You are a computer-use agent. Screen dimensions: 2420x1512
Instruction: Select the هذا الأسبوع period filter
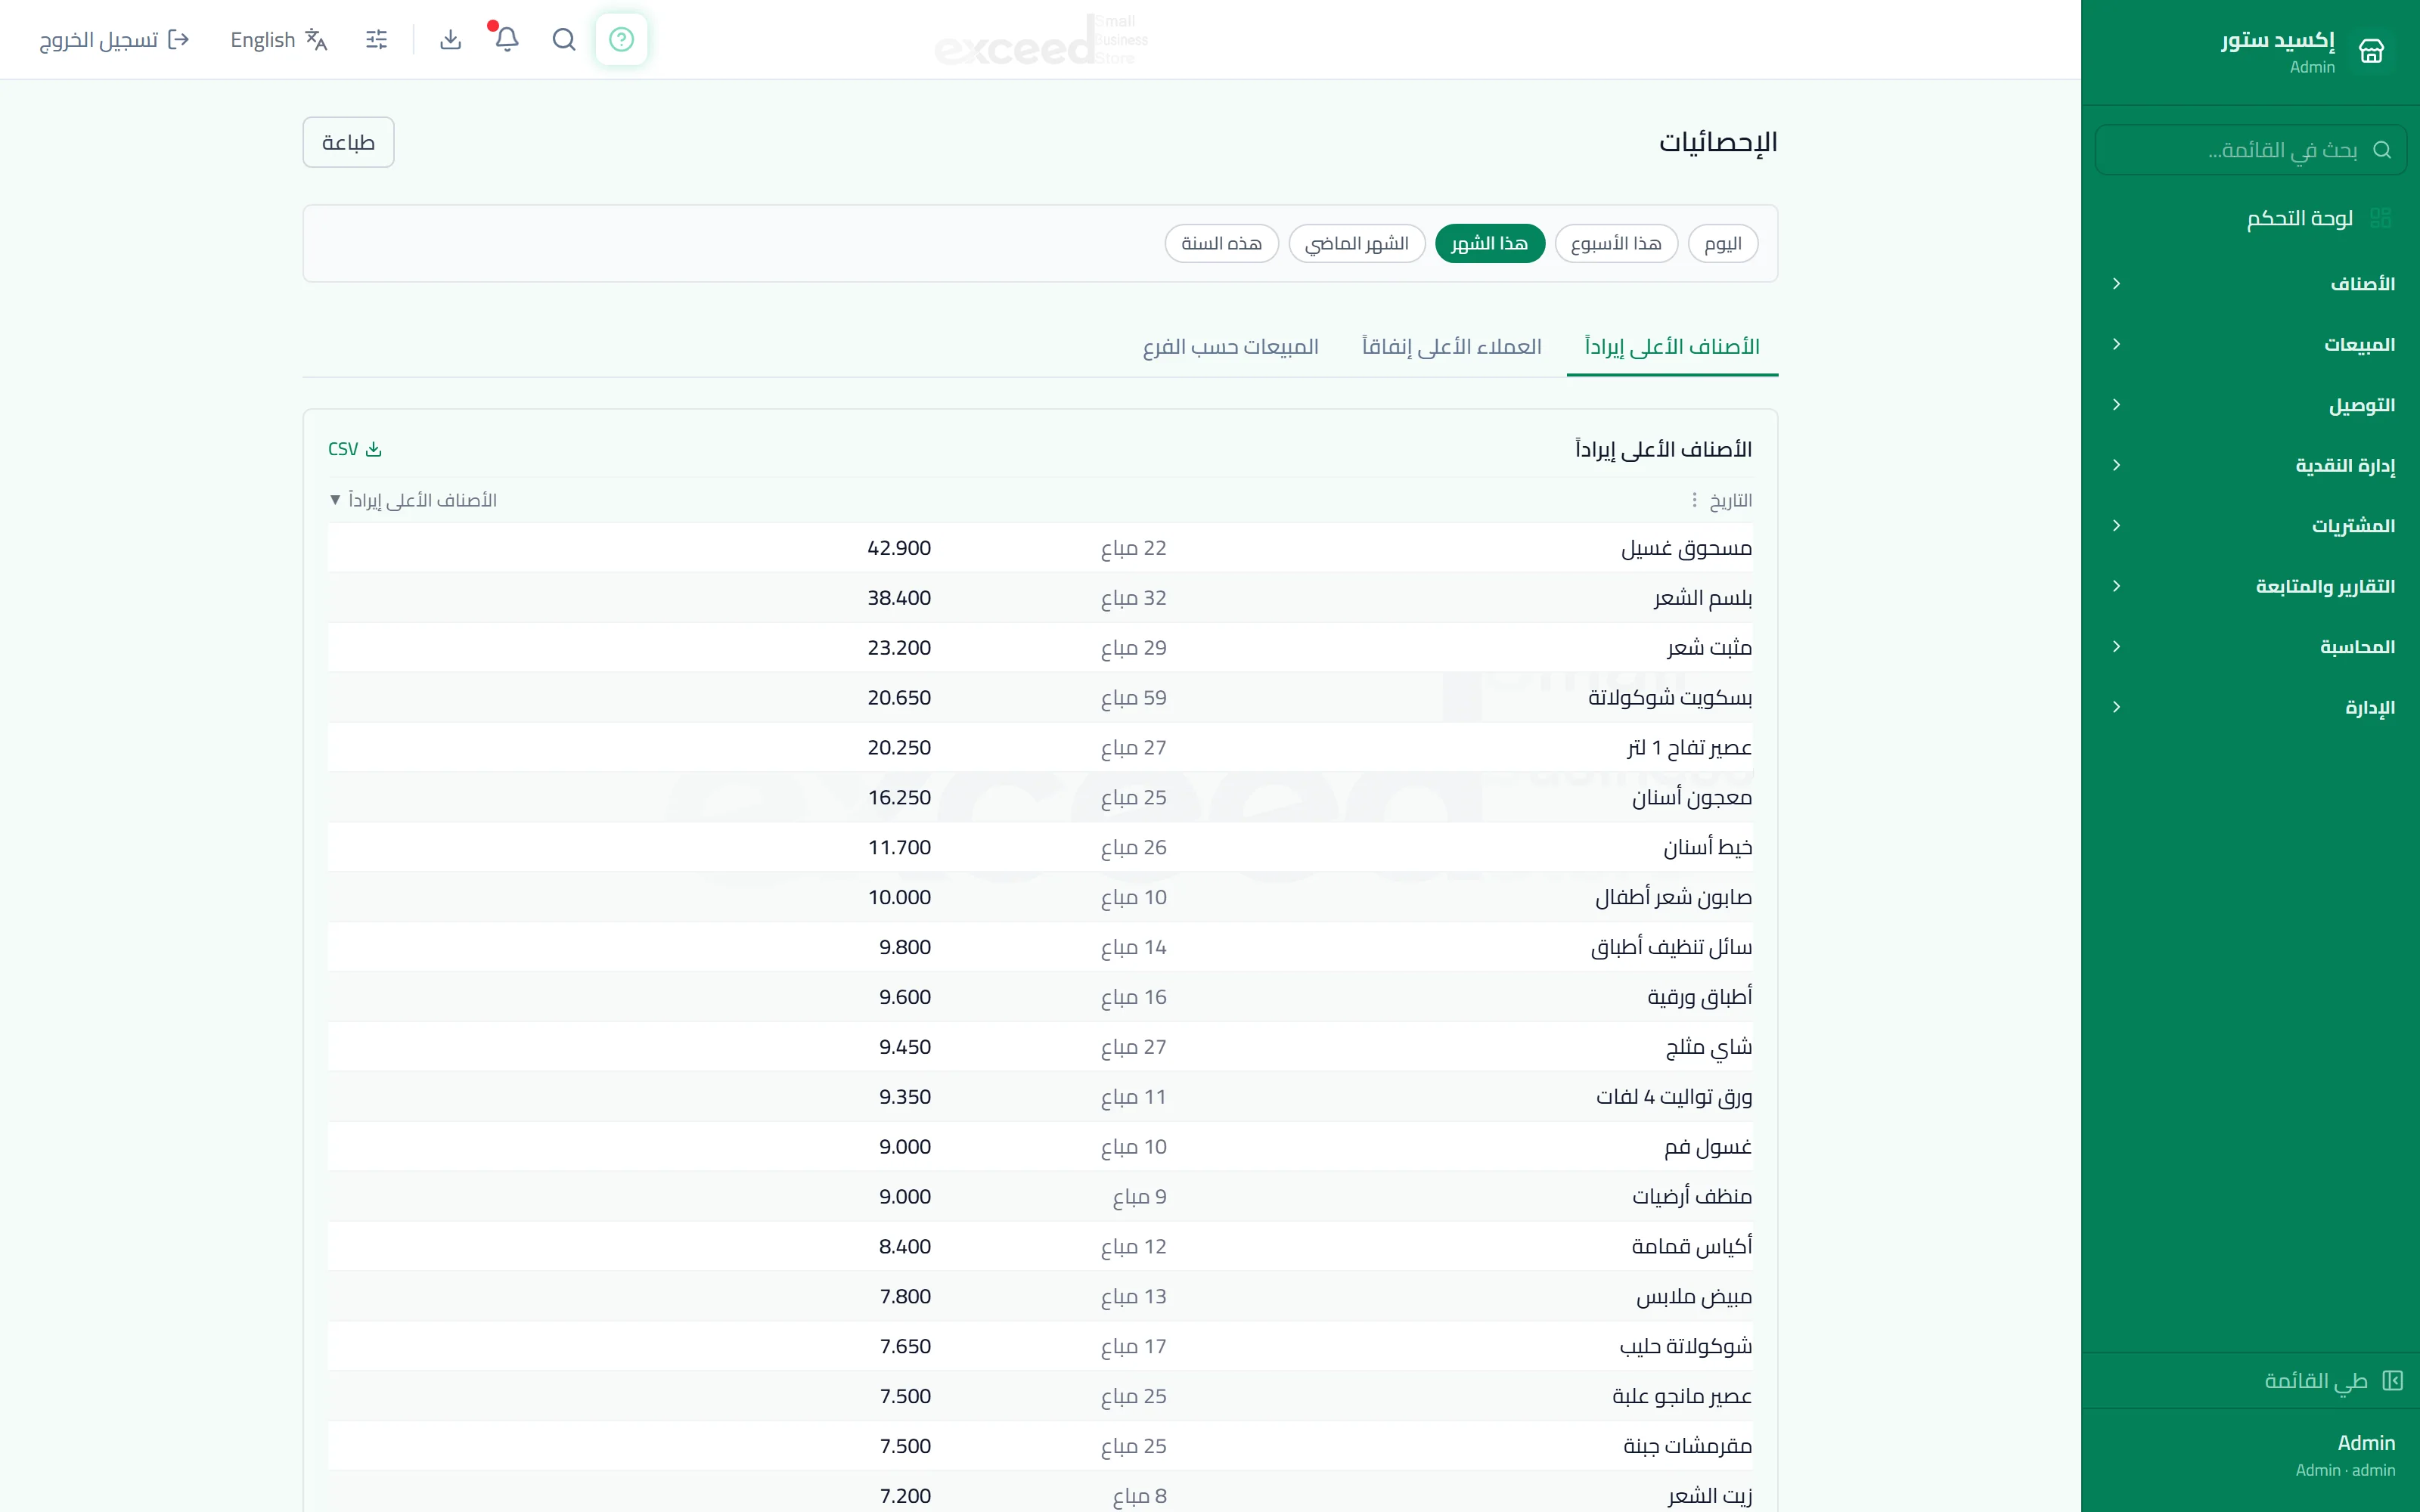click(x=1616, y=243)
